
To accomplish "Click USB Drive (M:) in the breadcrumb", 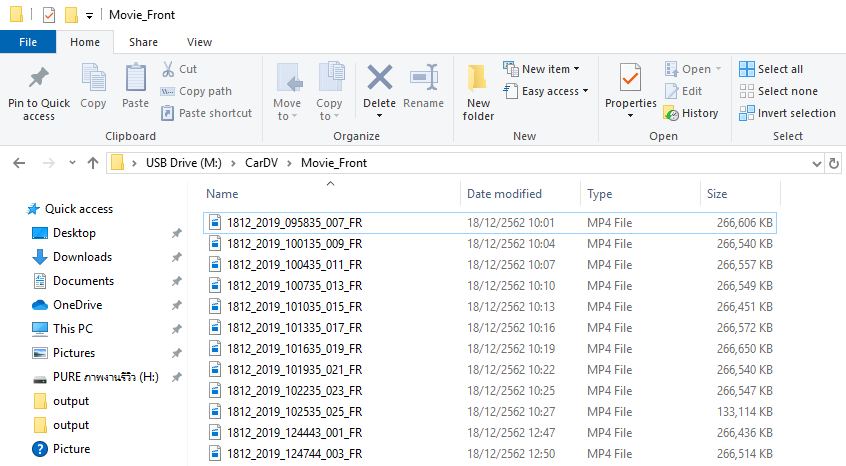I will pyautogui.click(x=183, y=163).
